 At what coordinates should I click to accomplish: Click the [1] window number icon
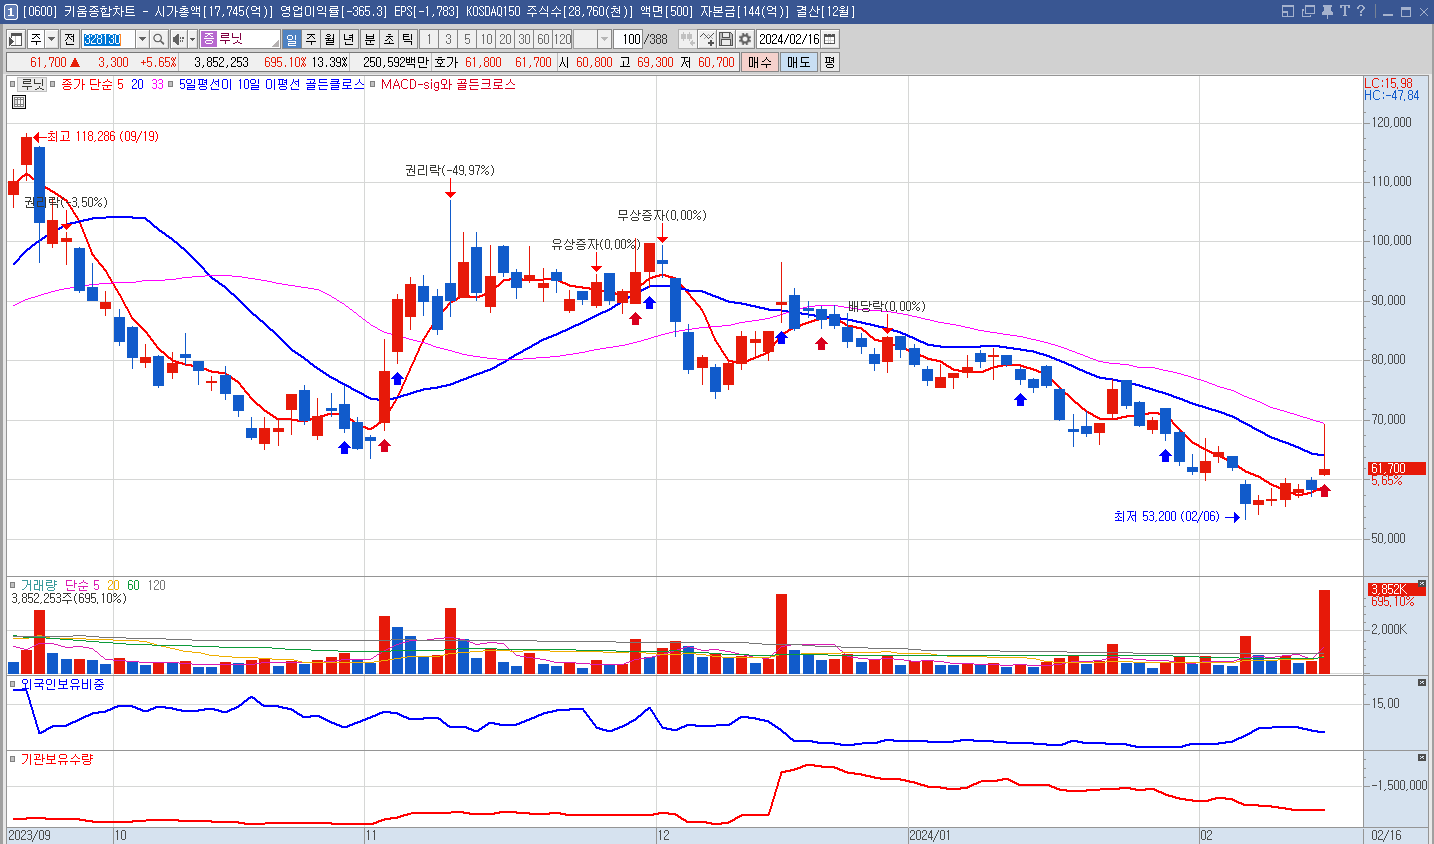point(11,12)
